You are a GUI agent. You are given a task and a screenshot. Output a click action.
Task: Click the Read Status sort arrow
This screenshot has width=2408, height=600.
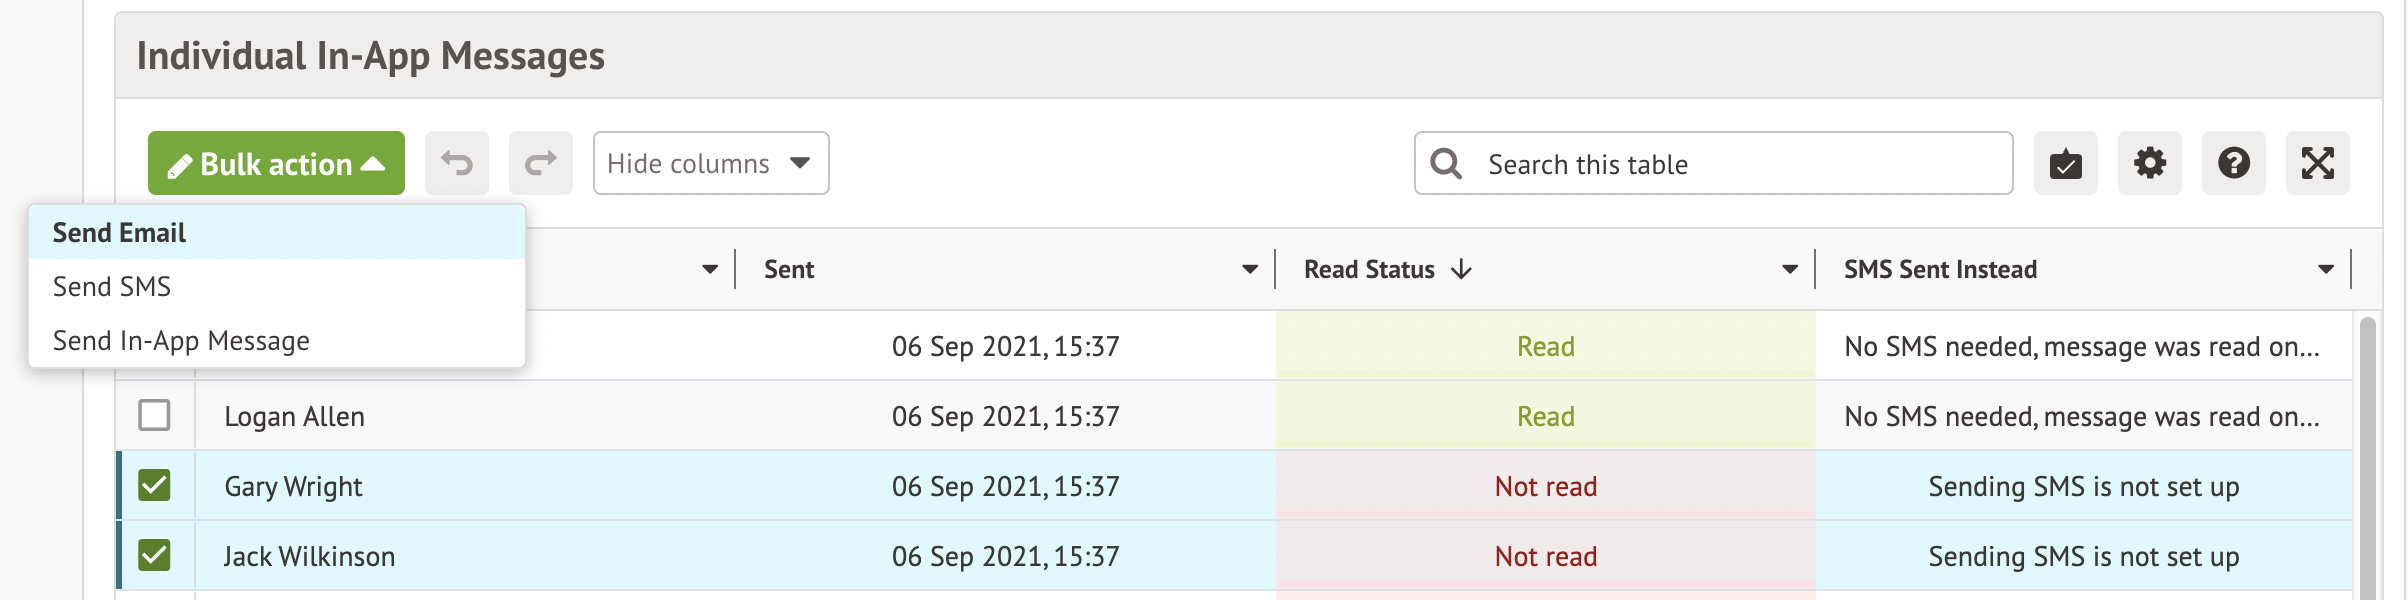1462,269
